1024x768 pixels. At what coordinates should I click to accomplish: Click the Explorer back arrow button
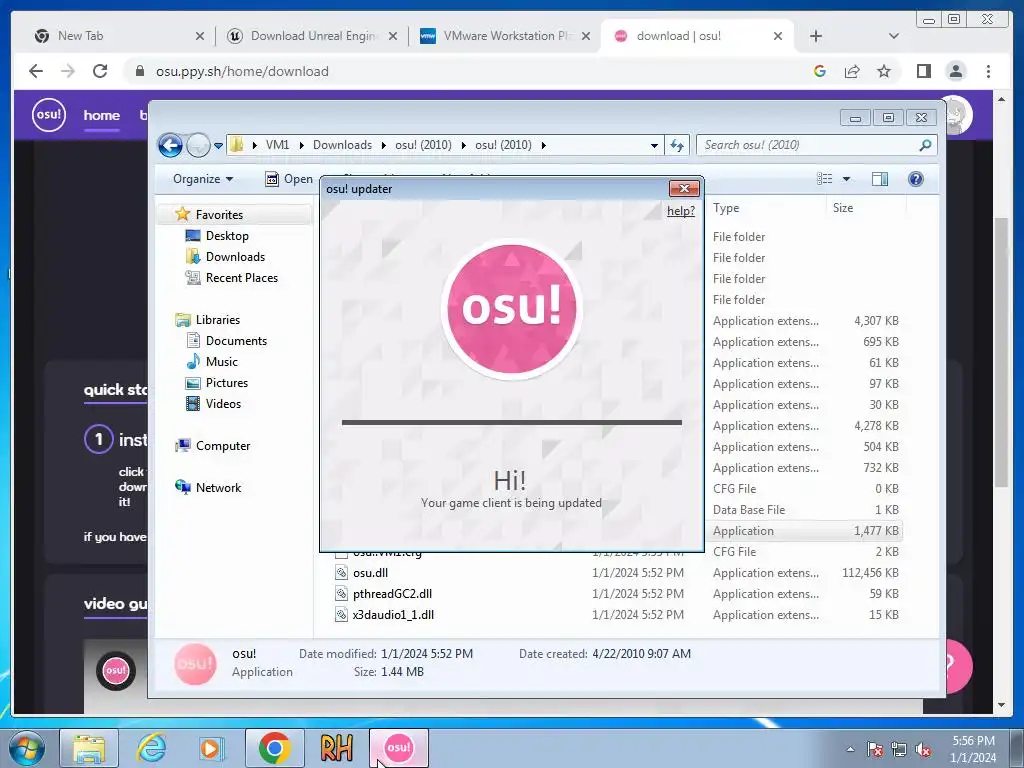point(170,145)
